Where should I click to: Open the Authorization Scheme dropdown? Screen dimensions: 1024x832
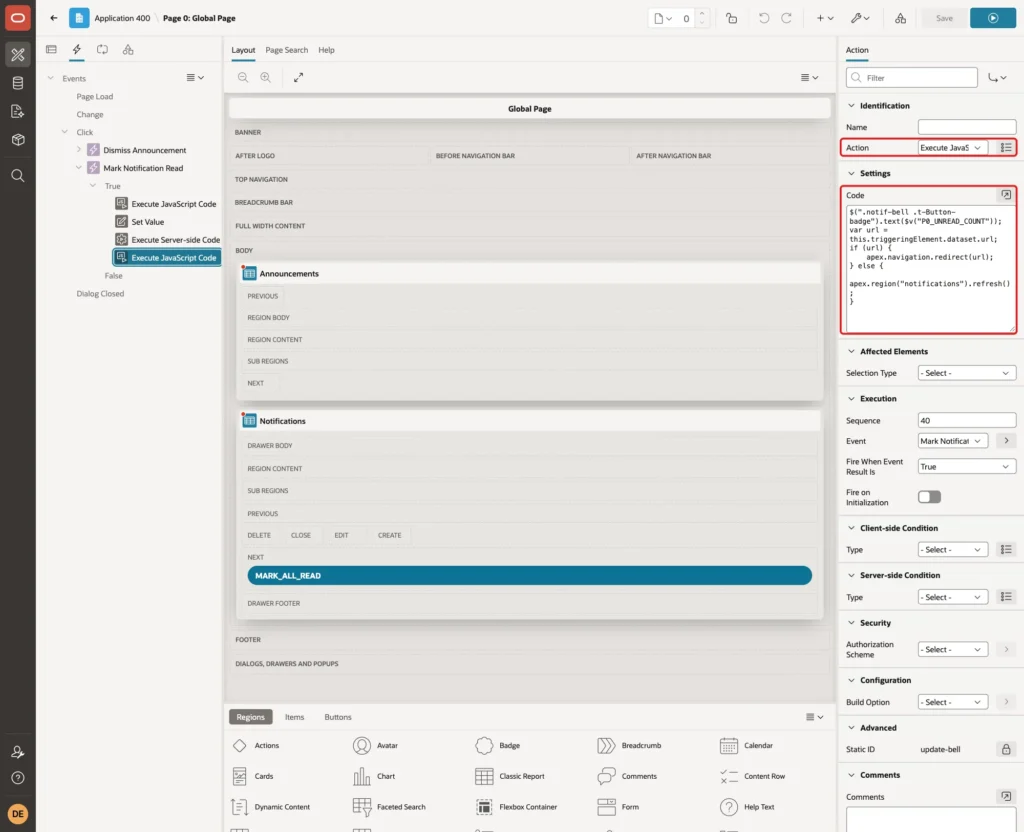(952, 649)
